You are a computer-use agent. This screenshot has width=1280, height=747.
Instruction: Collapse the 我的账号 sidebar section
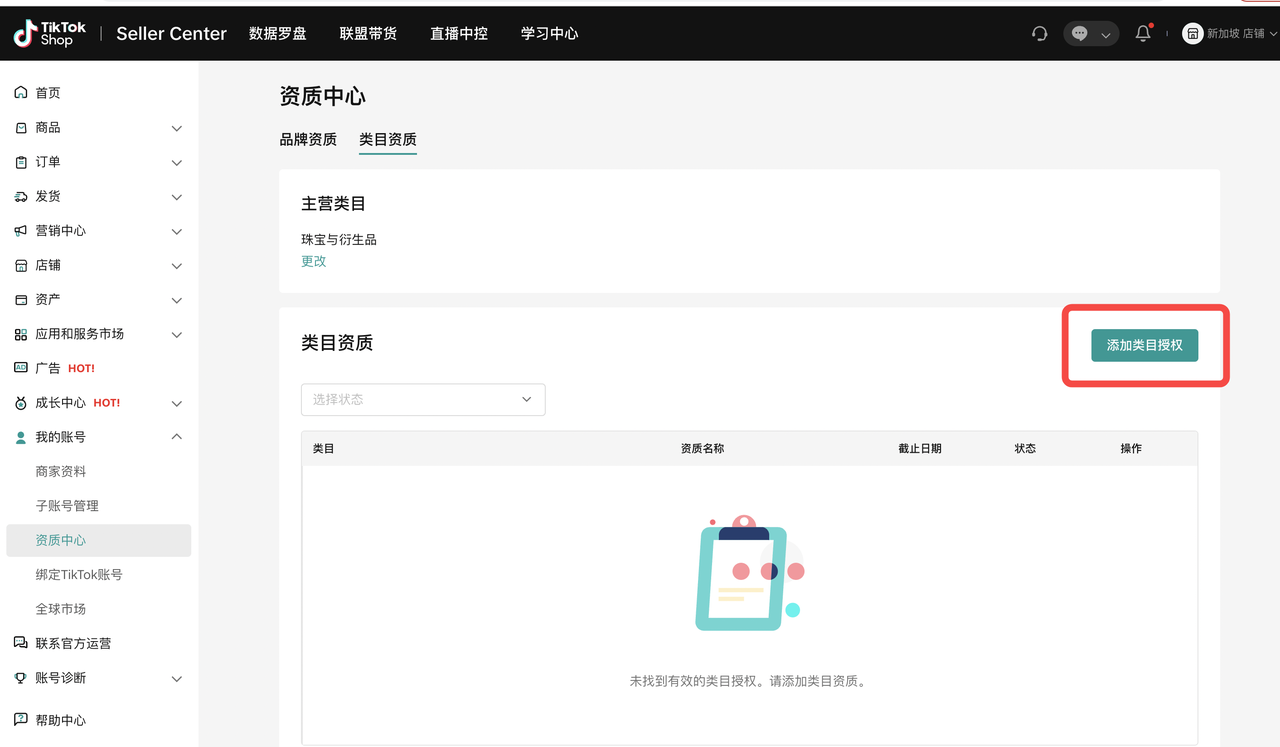(176, 436)
